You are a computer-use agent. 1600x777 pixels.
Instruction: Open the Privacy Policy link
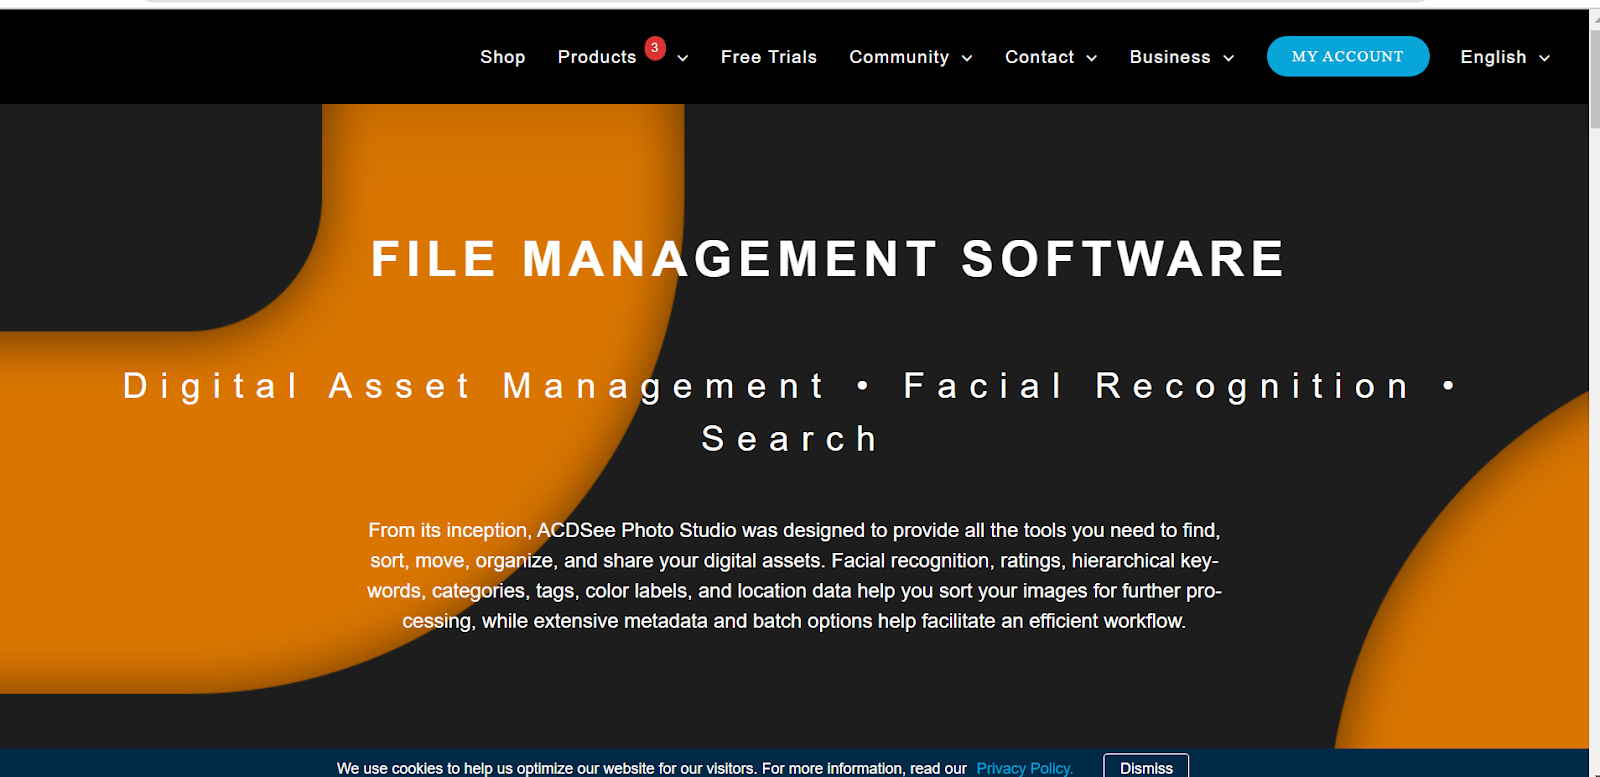1024,768
